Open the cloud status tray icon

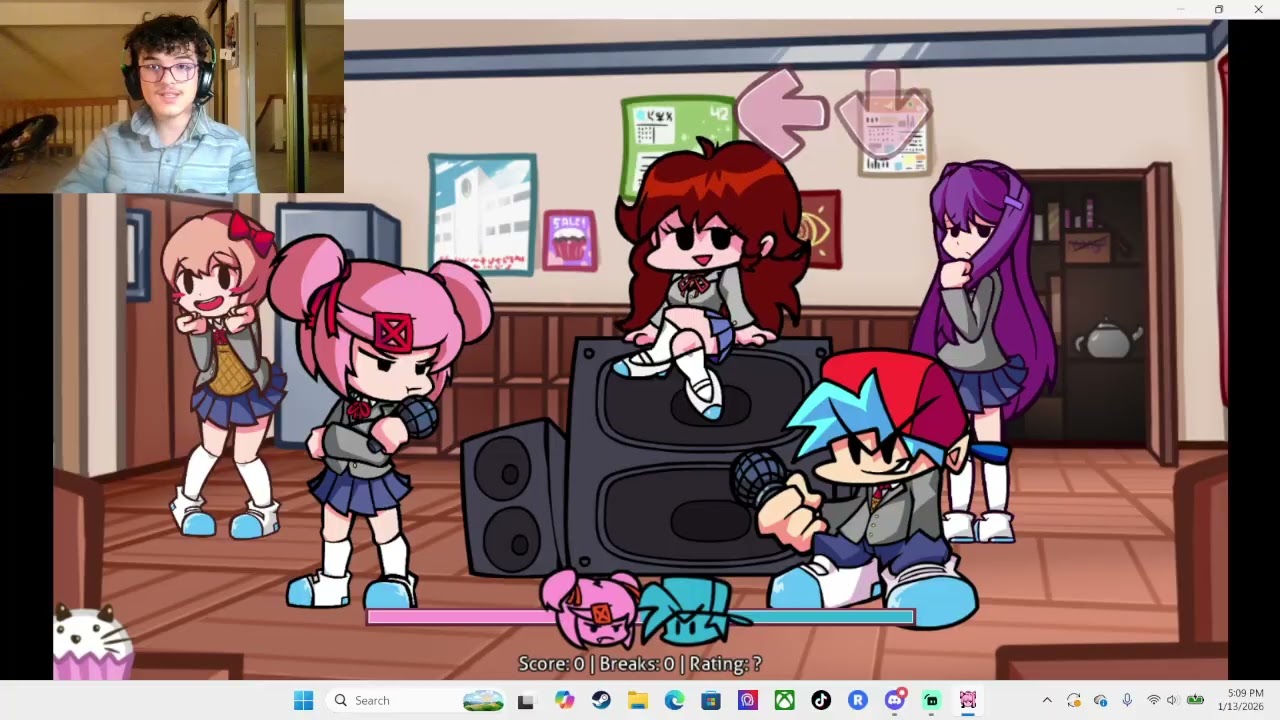1101,701
